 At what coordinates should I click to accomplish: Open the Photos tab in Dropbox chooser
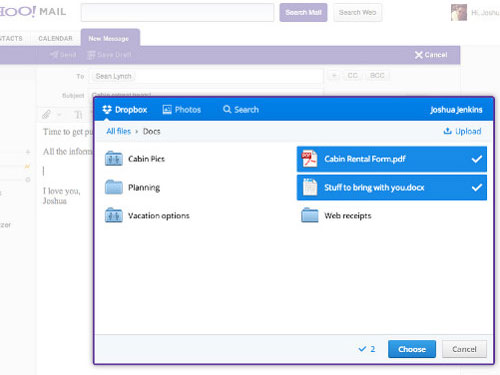tap(182, 109)
